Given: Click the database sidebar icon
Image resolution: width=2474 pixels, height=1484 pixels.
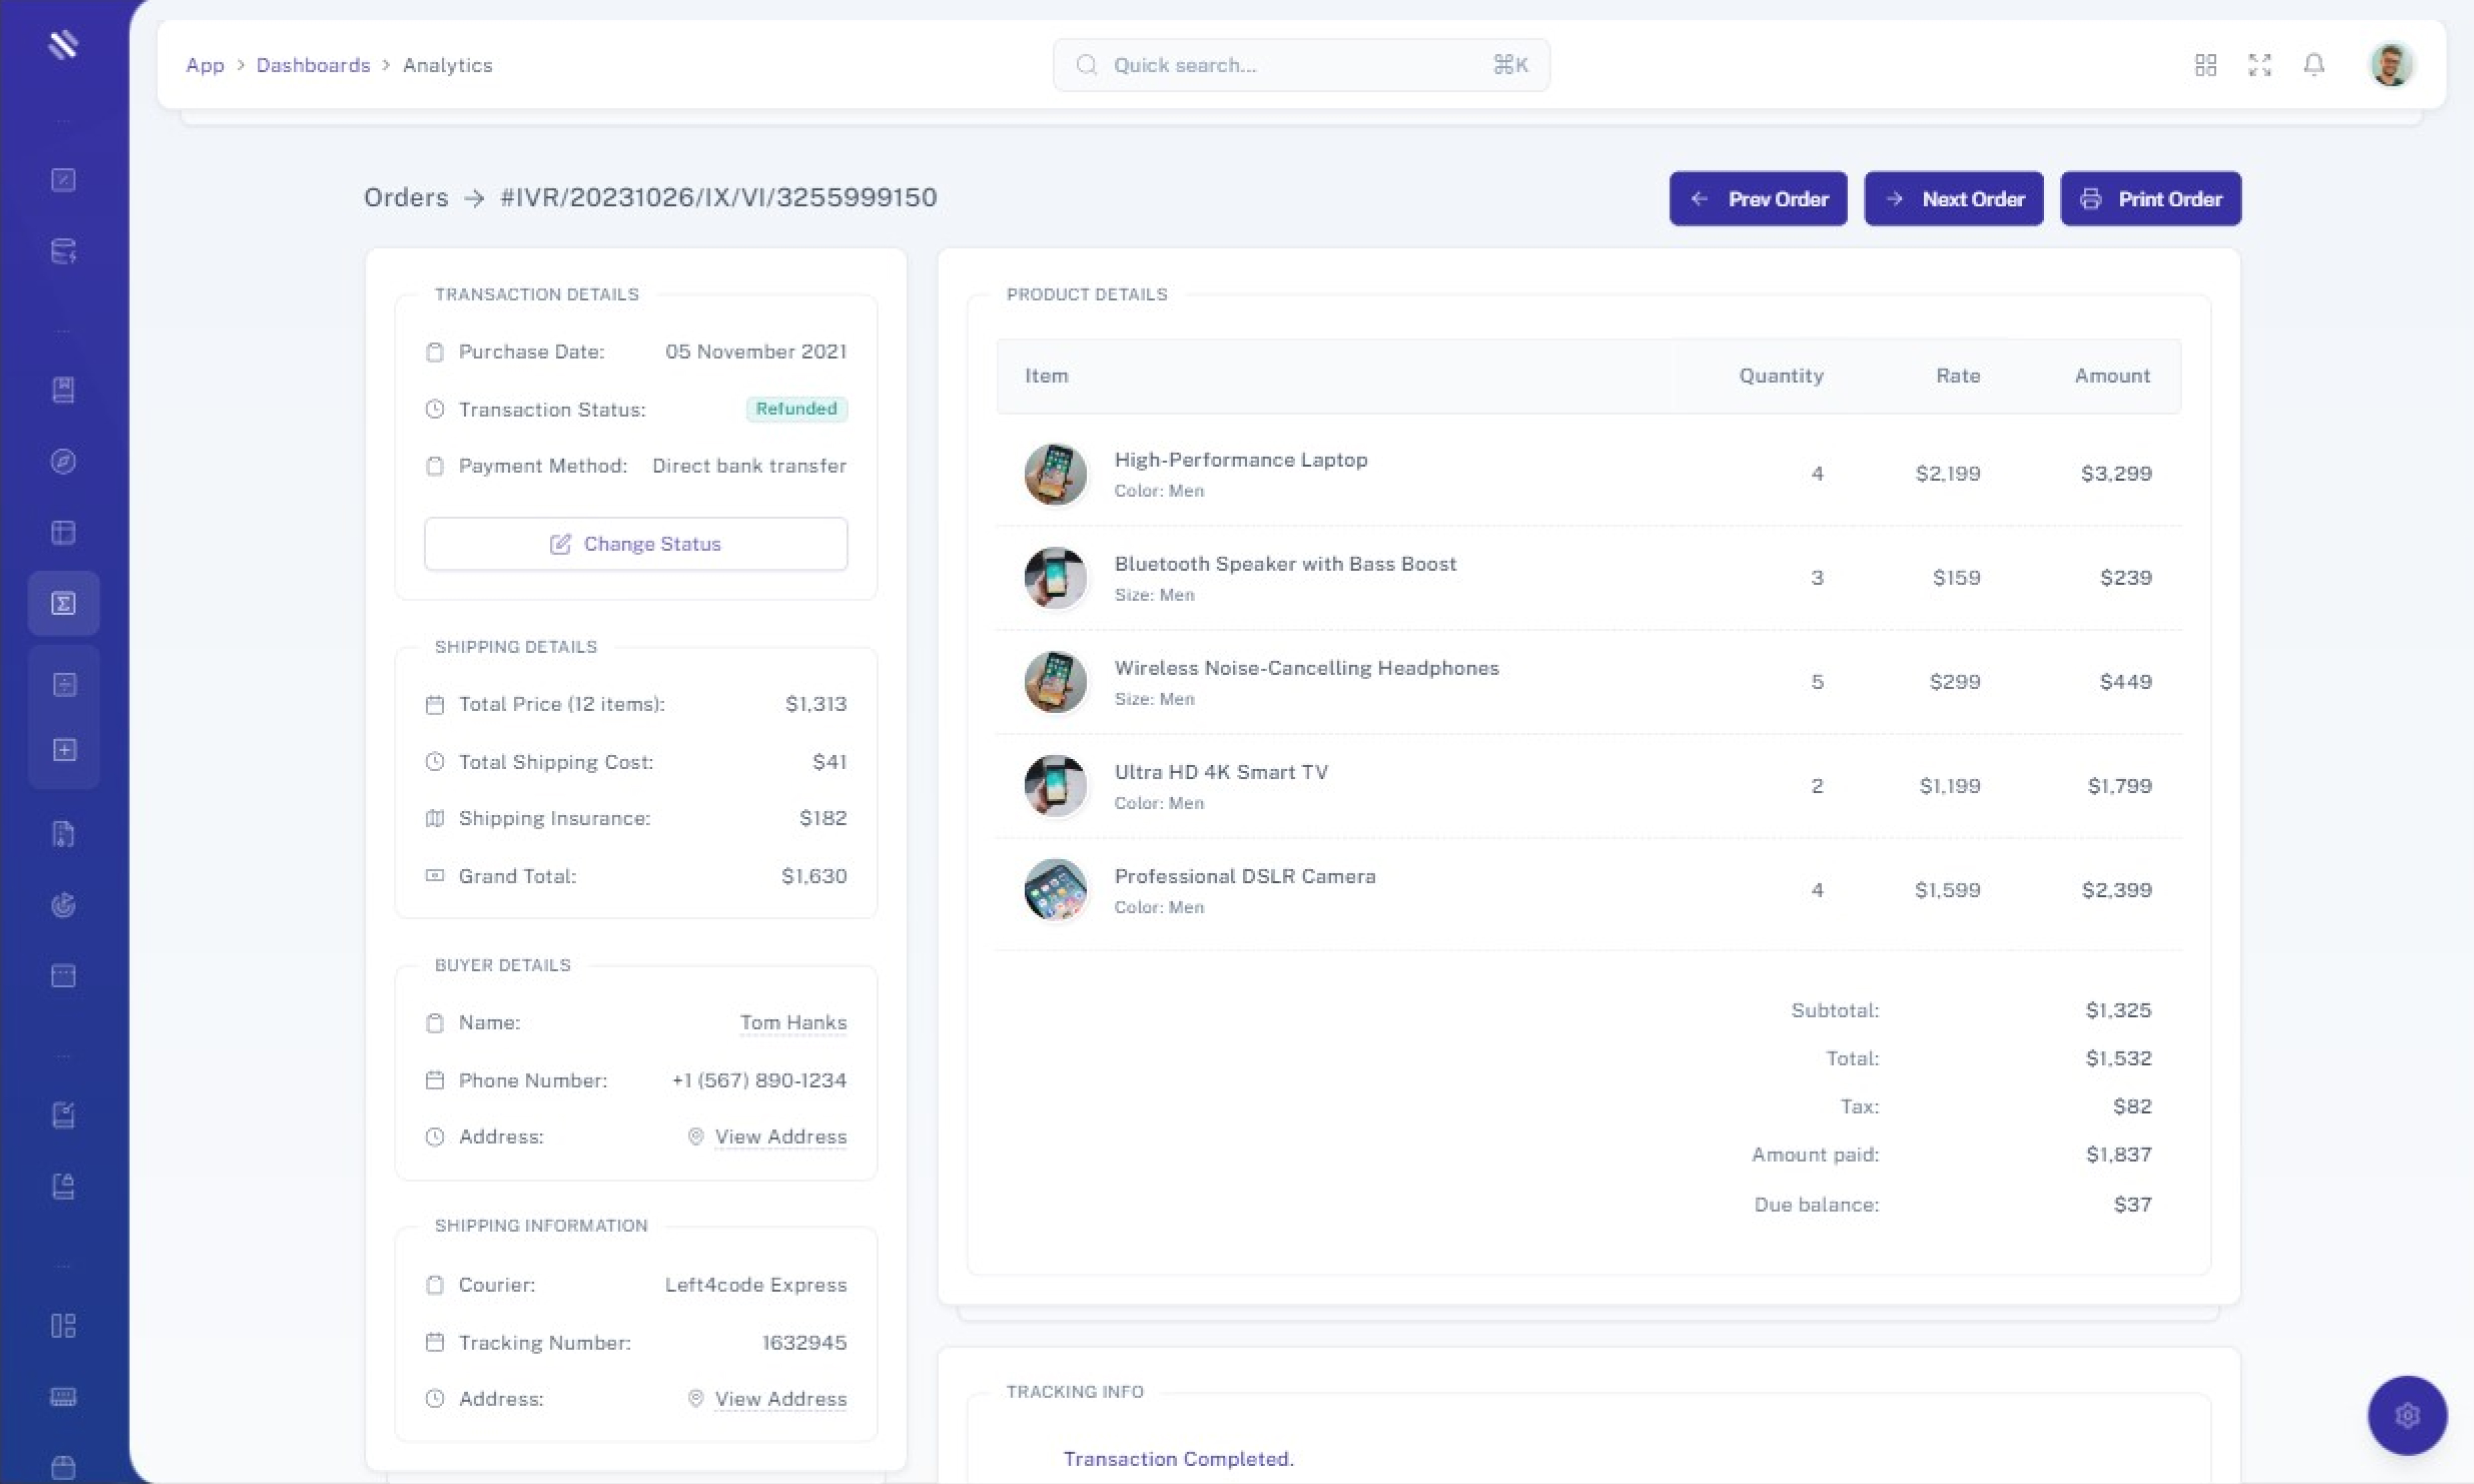Looking at the screenshot, I should click(x=63, y=251).
